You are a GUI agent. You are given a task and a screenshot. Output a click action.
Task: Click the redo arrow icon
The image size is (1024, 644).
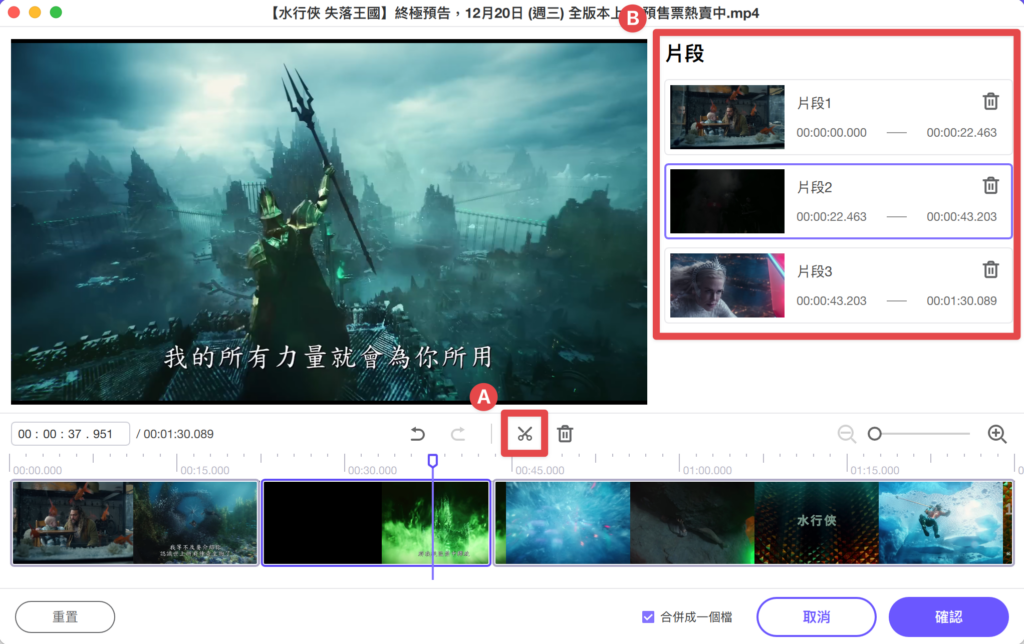[458, 434]
